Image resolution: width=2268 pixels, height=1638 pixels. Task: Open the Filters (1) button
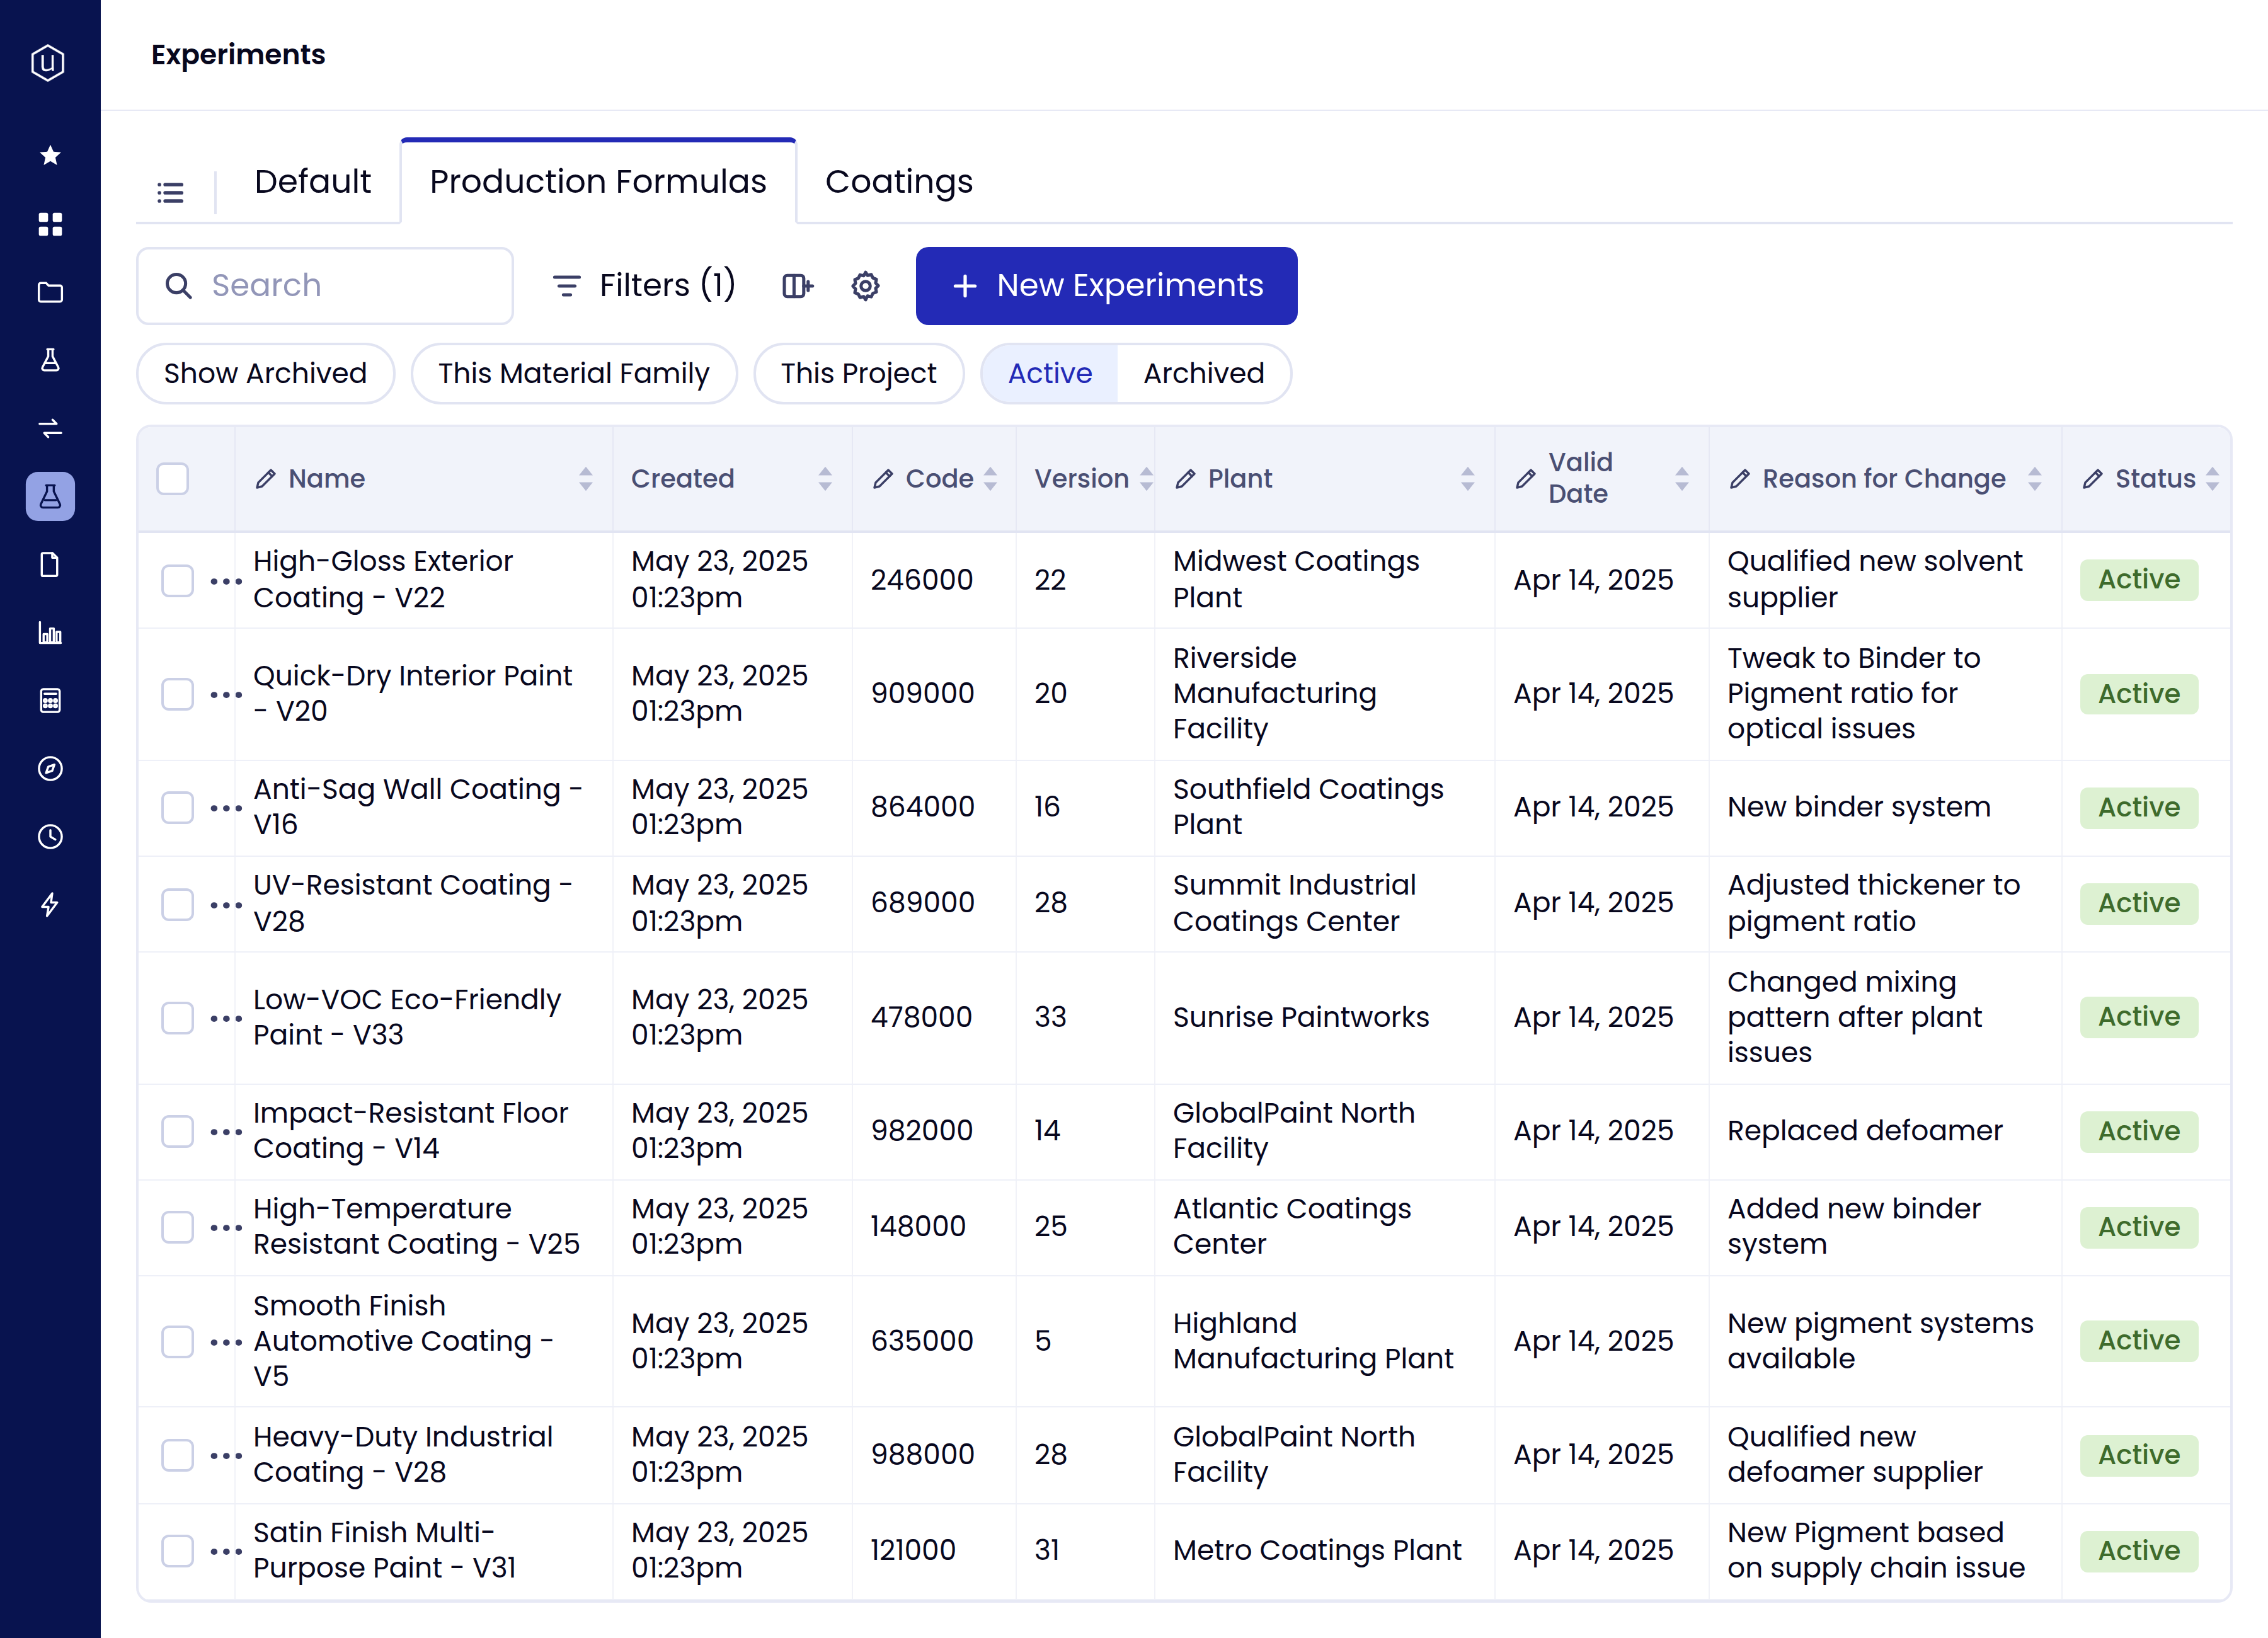(644, 286)
